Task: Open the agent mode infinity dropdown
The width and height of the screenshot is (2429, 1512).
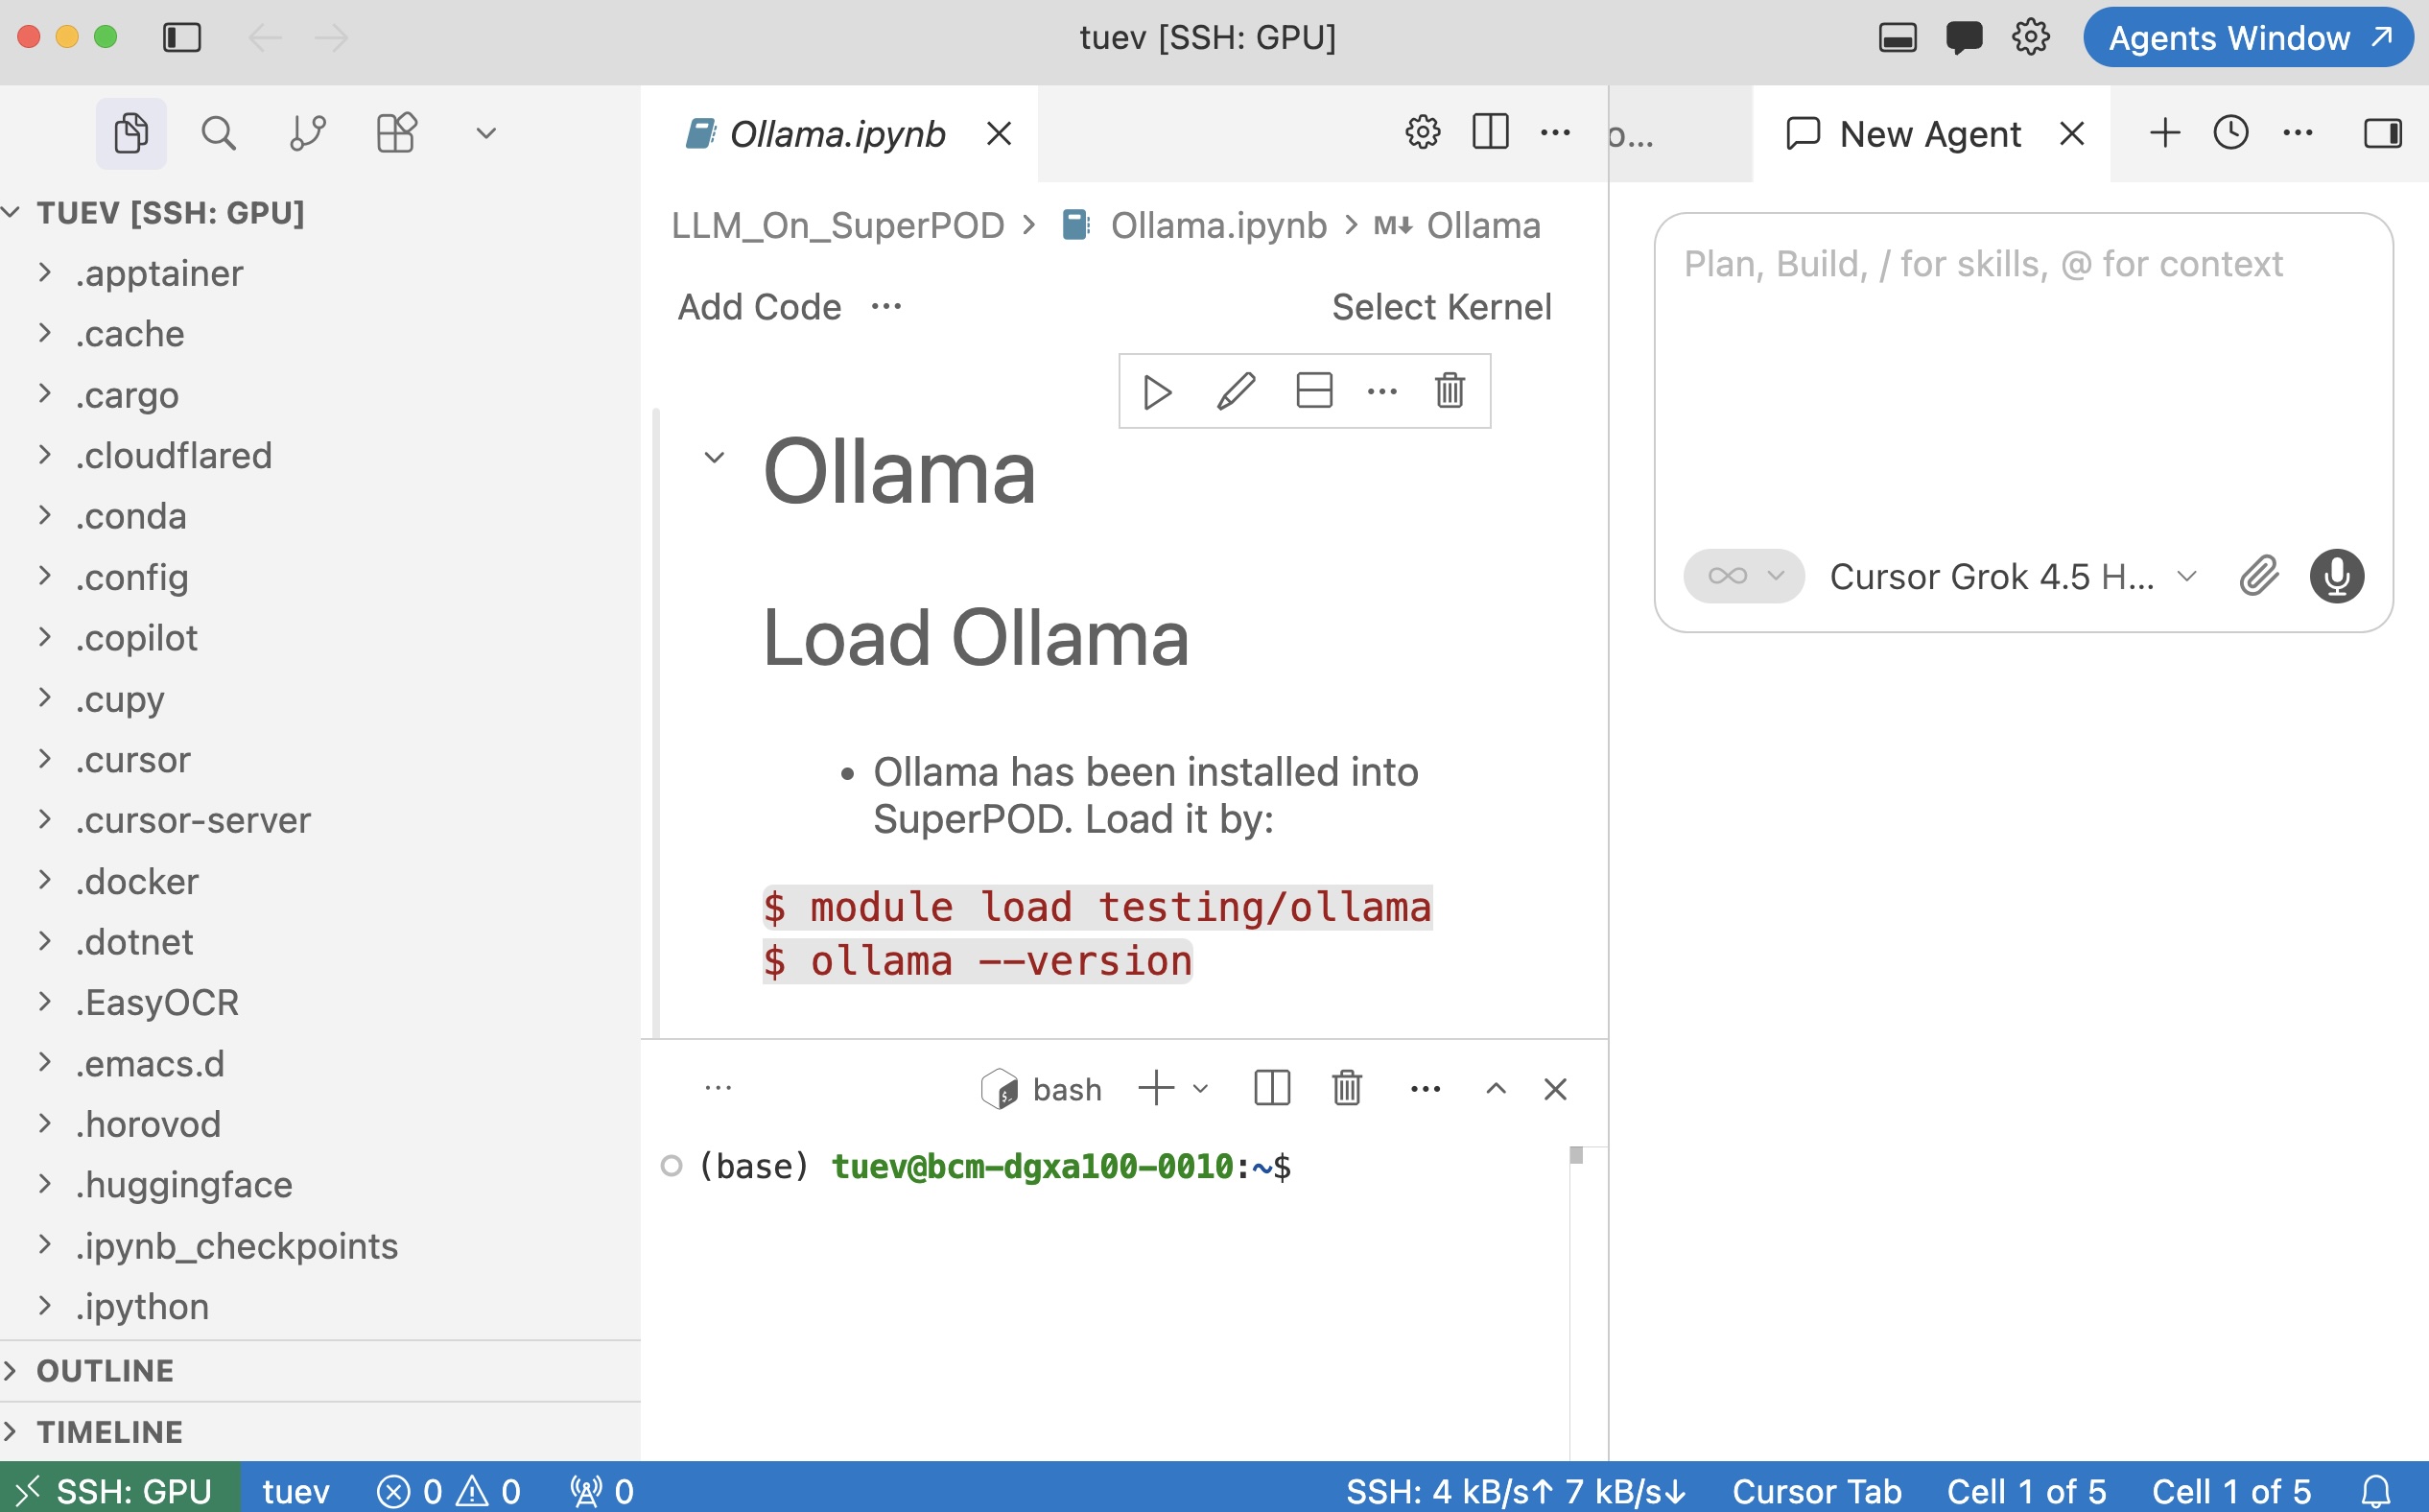Action: point(1744,576)
